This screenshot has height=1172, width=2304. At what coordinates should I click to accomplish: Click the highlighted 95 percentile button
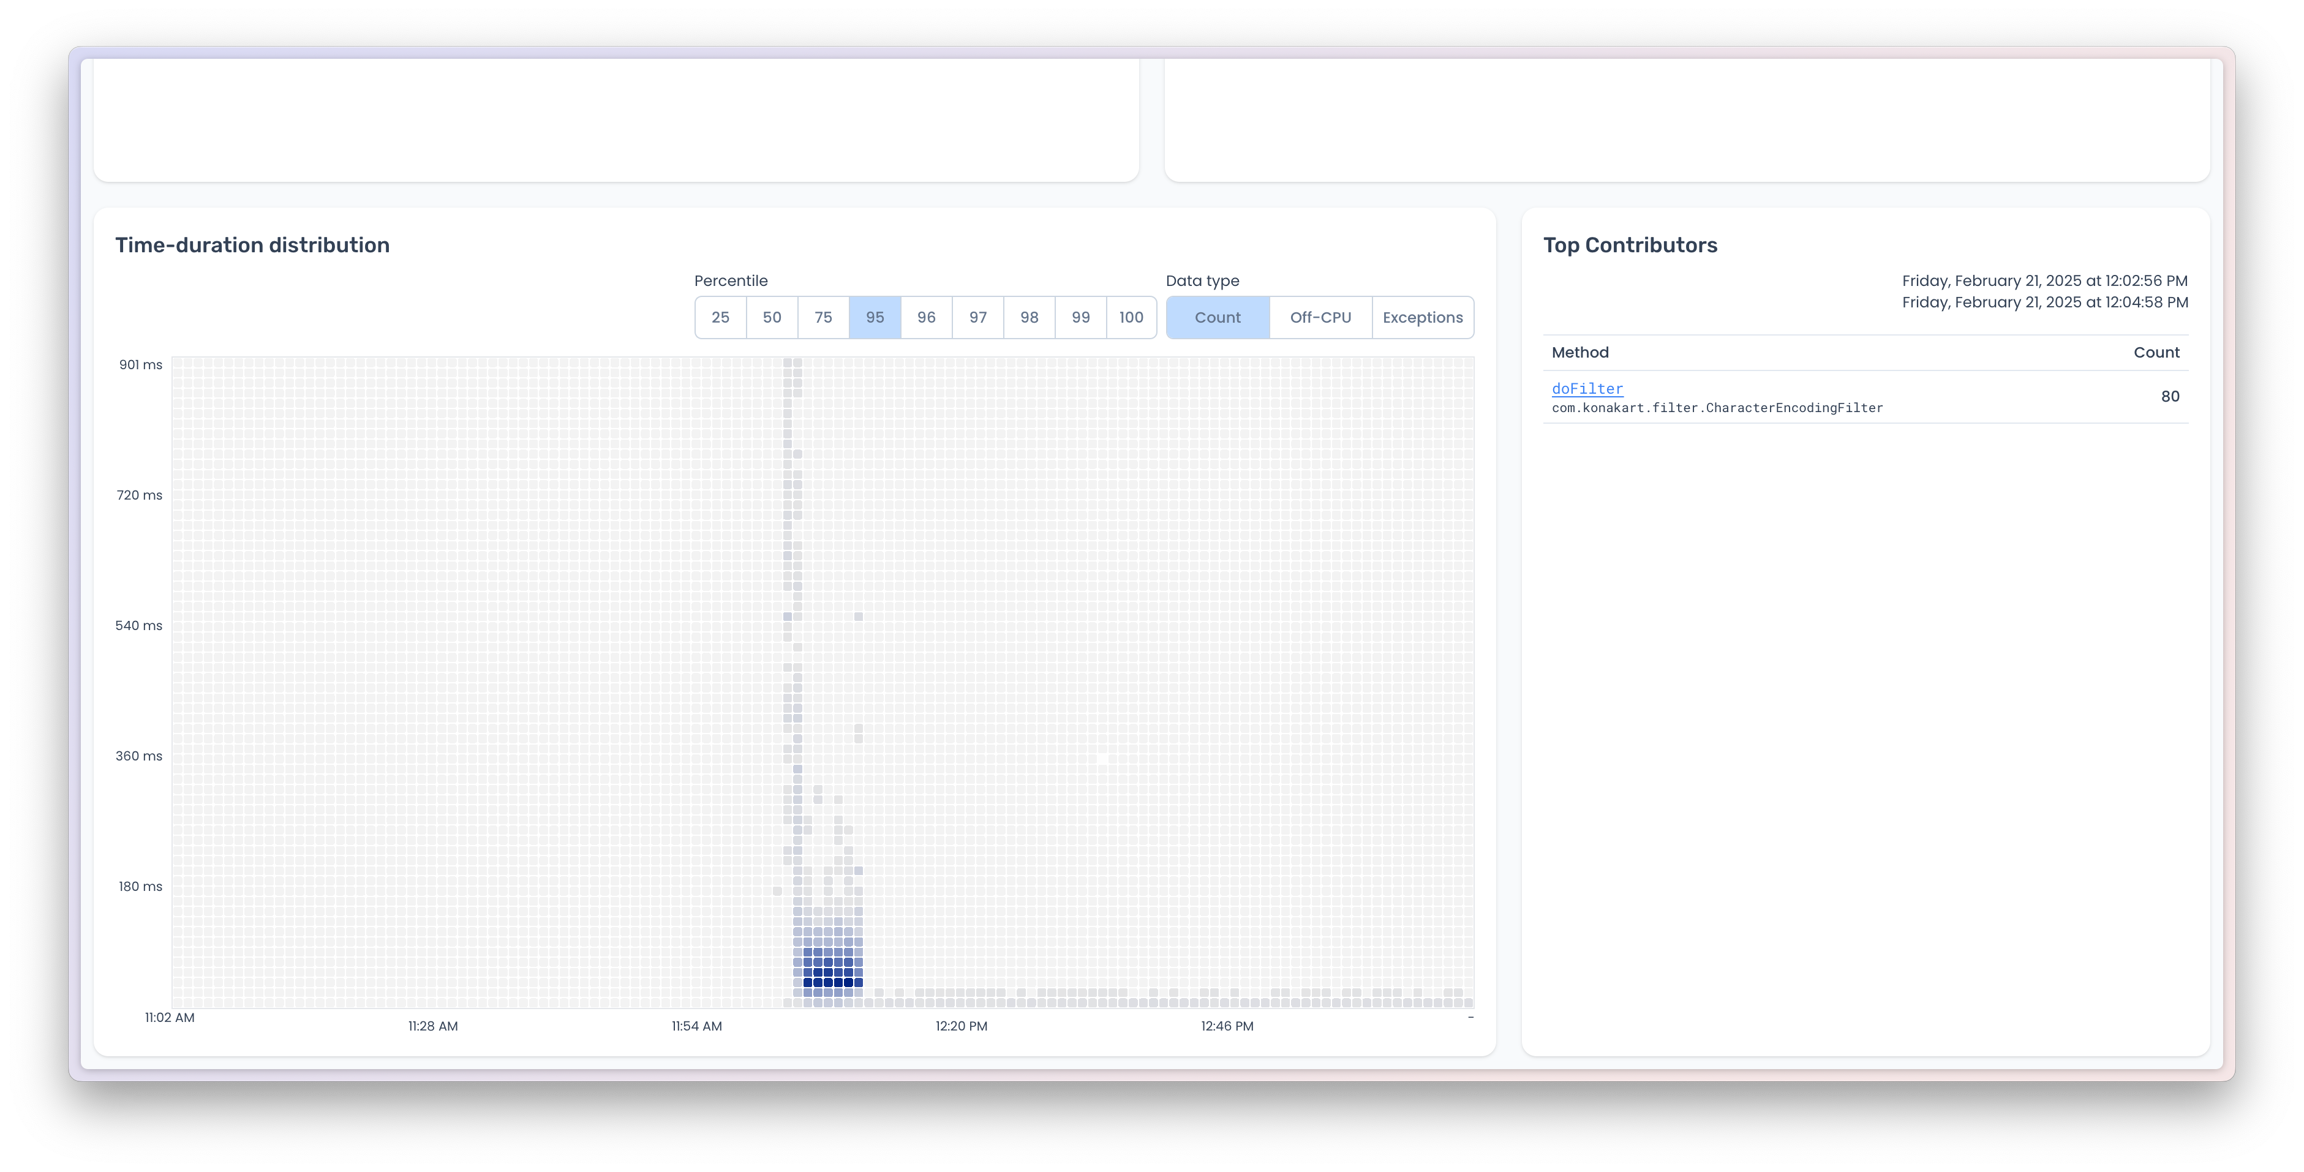click(x=875, y=317)
